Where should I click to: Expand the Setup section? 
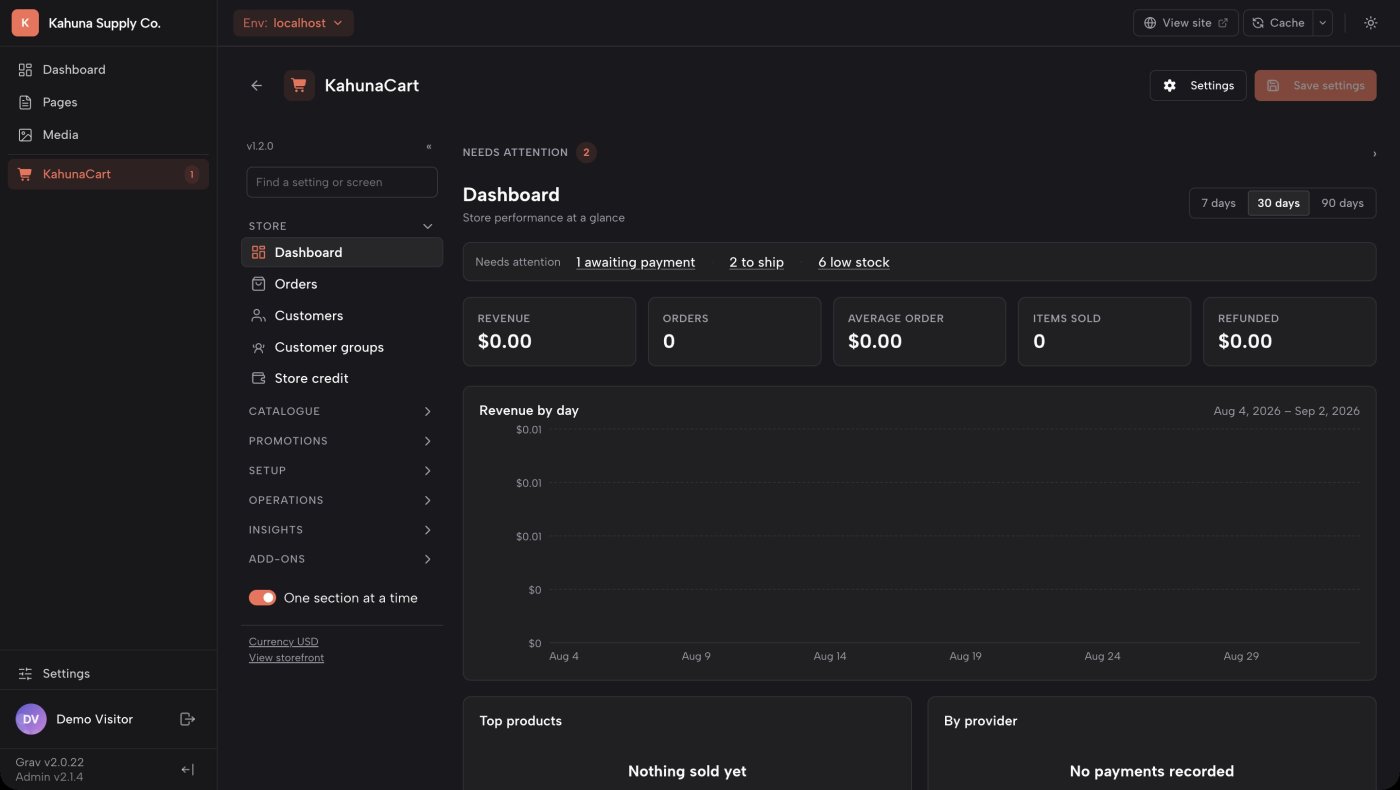coord(341,470)
